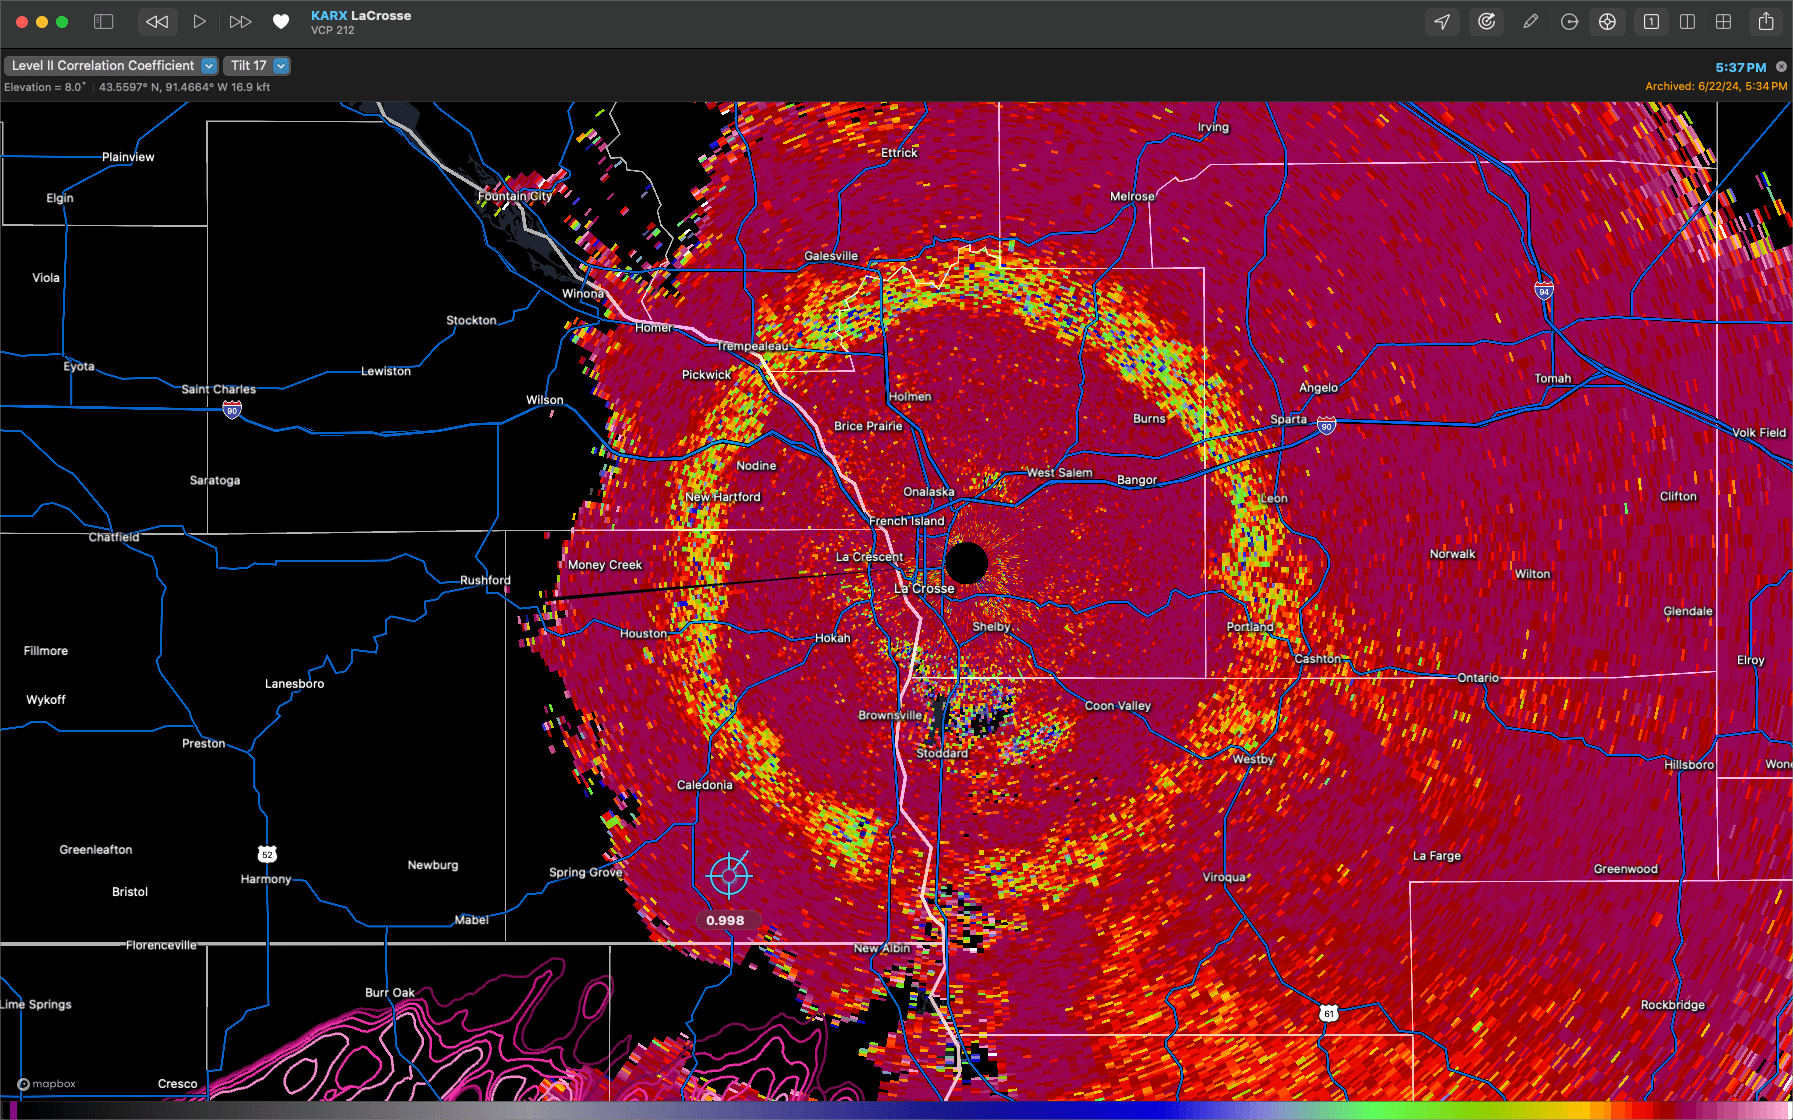Click the Fountain City label
The height and width of the screenshot is (1120, 1793).
coord(515,196)
